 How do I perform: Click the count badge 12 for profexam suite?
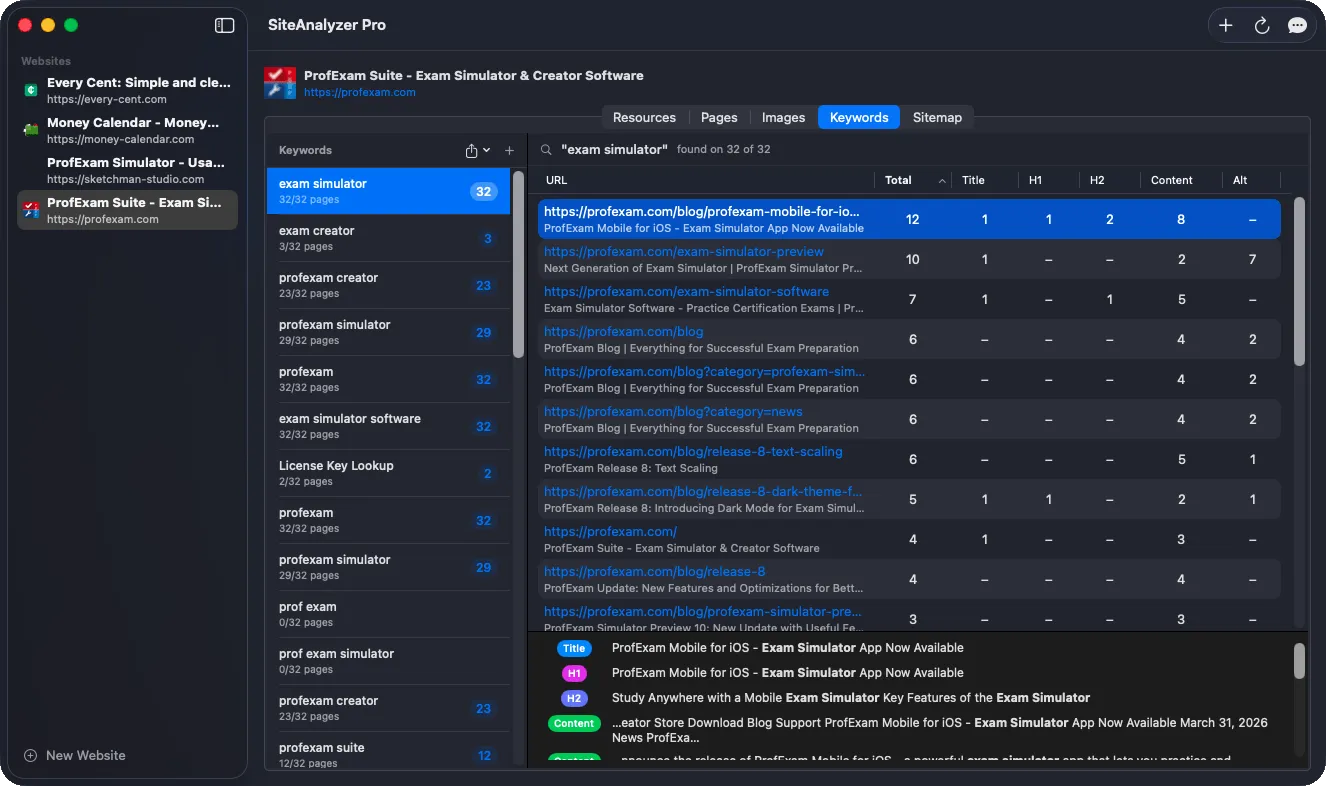(x=484, y=756)
